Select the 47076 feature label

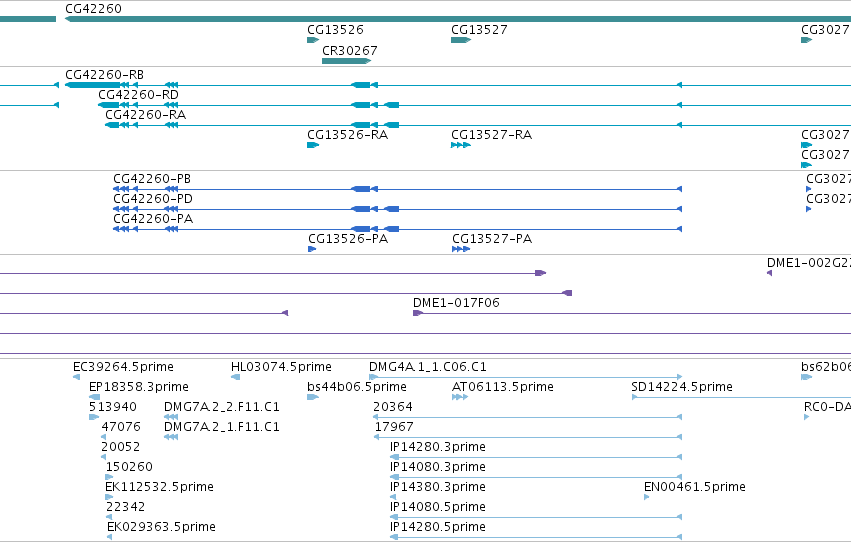pyautogui.click(x=121, y=427)
